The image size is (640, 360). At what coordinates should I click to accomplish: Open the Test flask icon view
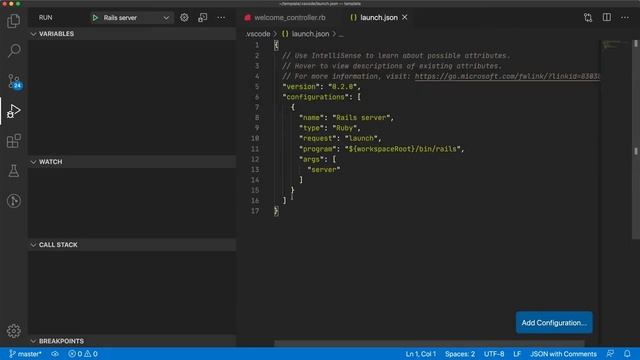tap(13, 171)
